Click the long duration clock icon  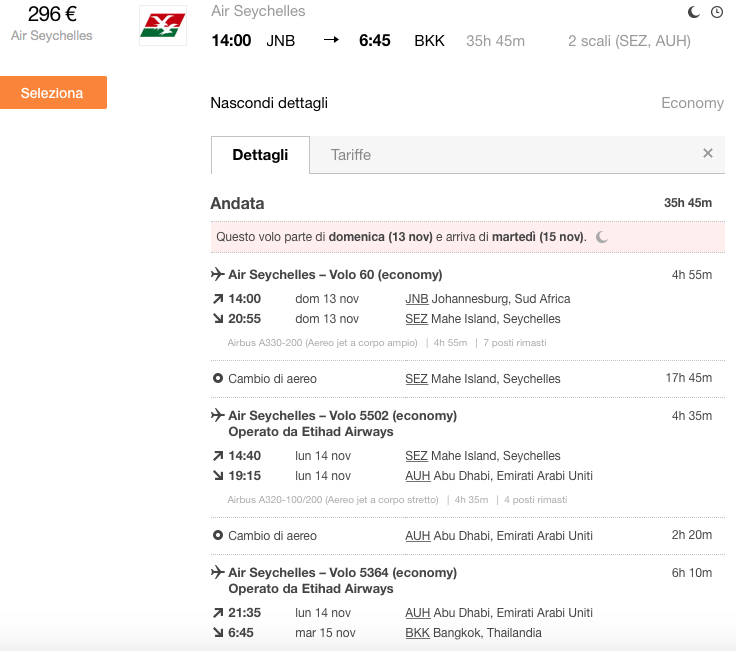[717, 12]
